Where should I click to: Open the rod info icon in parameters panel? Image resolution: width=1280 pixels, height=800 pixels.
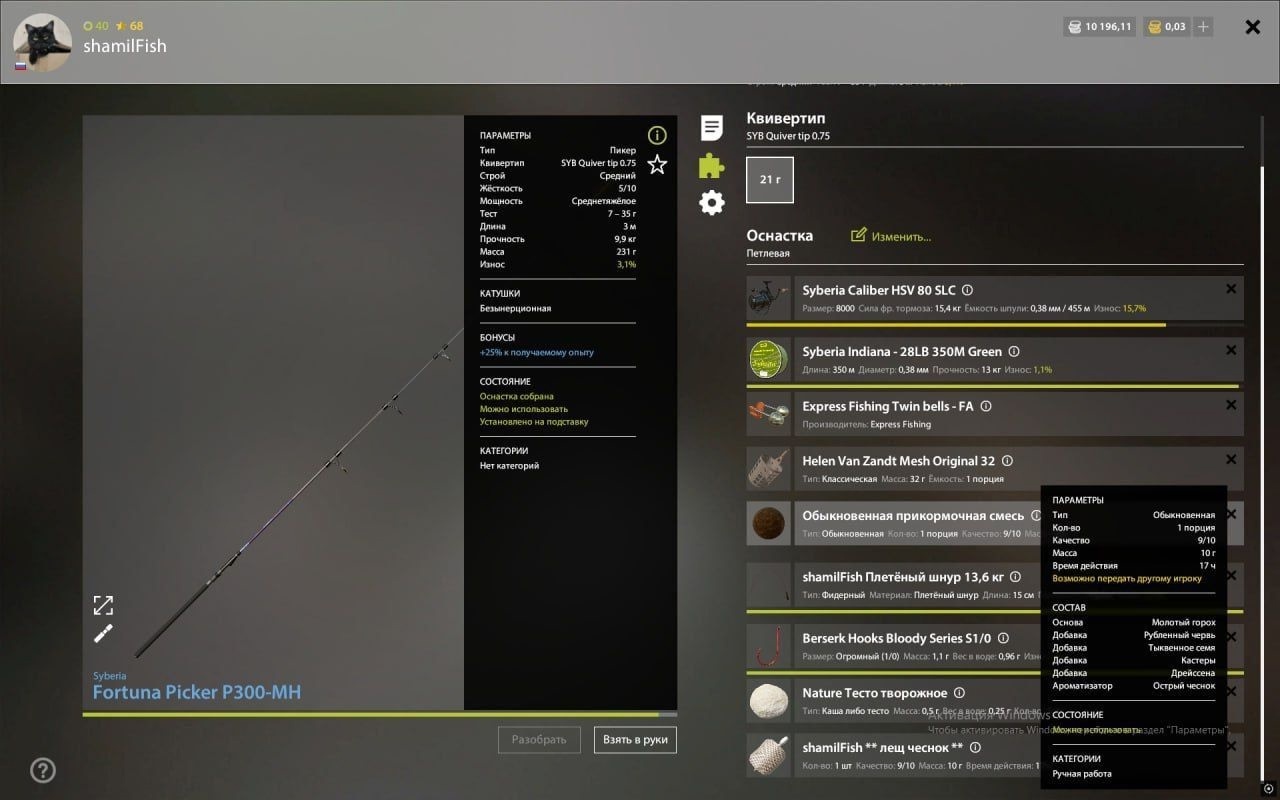point(657,135)
